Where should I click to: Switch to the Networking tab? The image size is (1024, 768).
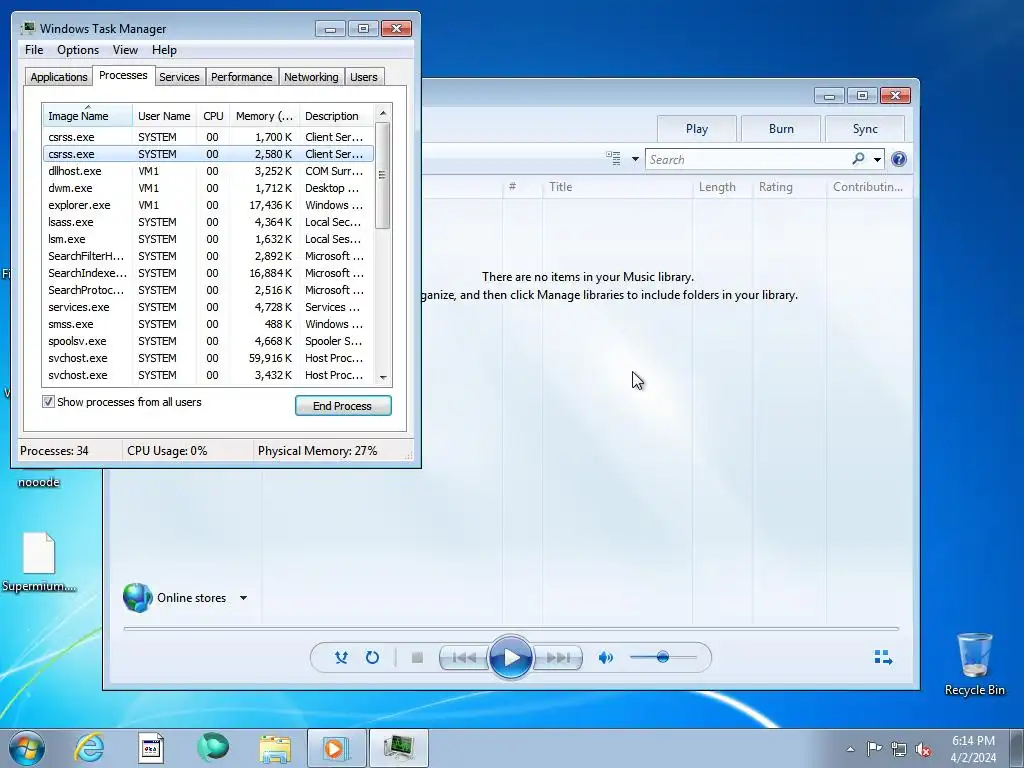(311, 77)
